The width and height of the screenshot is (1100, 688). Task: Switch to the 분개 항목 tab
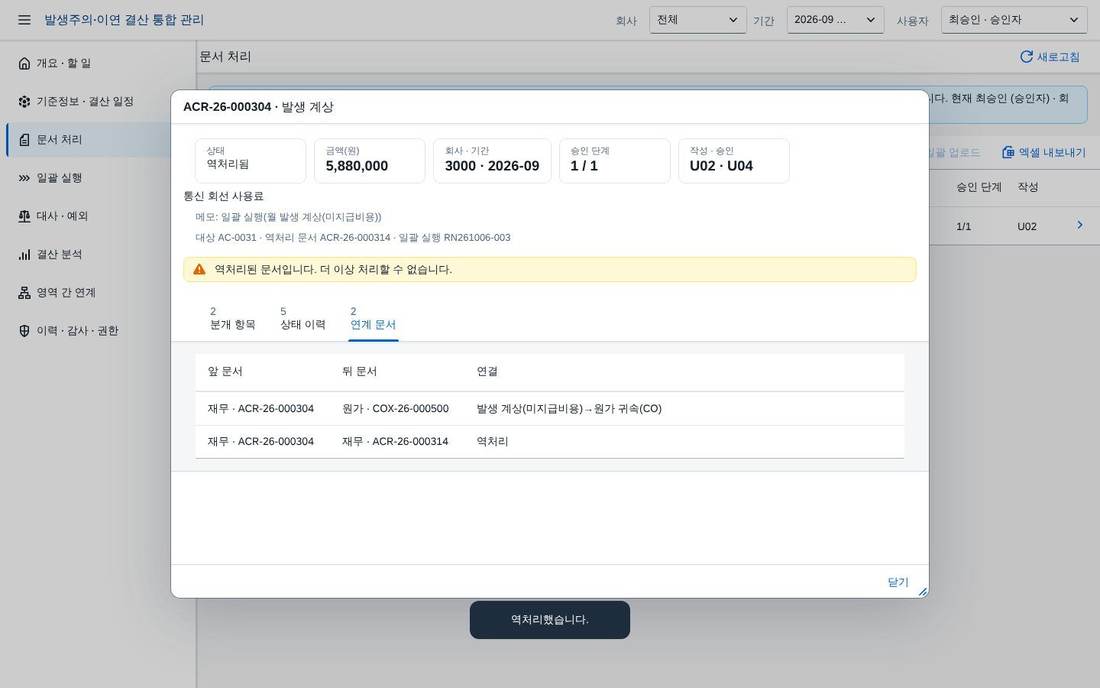(x=233, y=318)
